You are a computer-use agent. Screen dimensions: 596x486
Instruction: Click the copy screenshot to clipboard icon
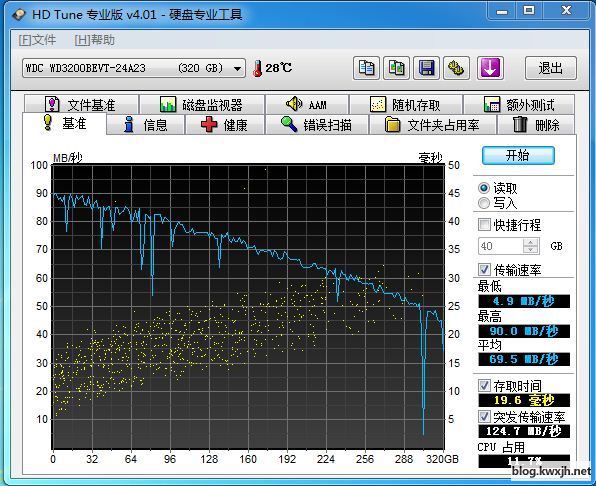396,68
